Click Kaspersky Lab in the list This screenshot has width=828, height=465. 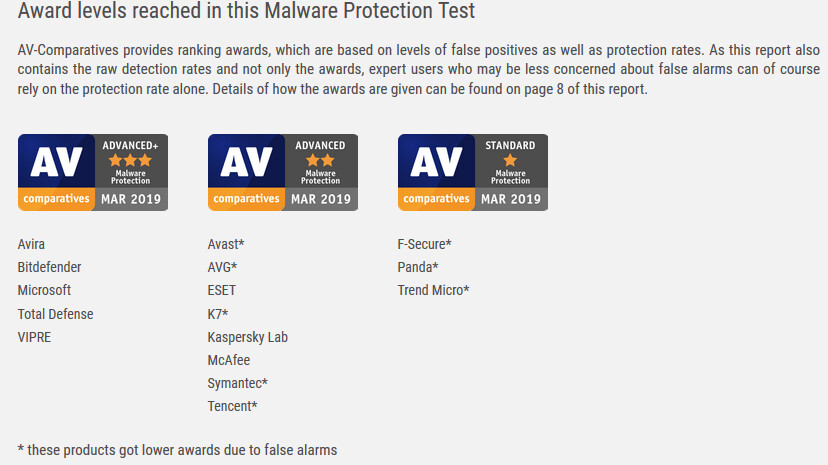tap(248, 337)
